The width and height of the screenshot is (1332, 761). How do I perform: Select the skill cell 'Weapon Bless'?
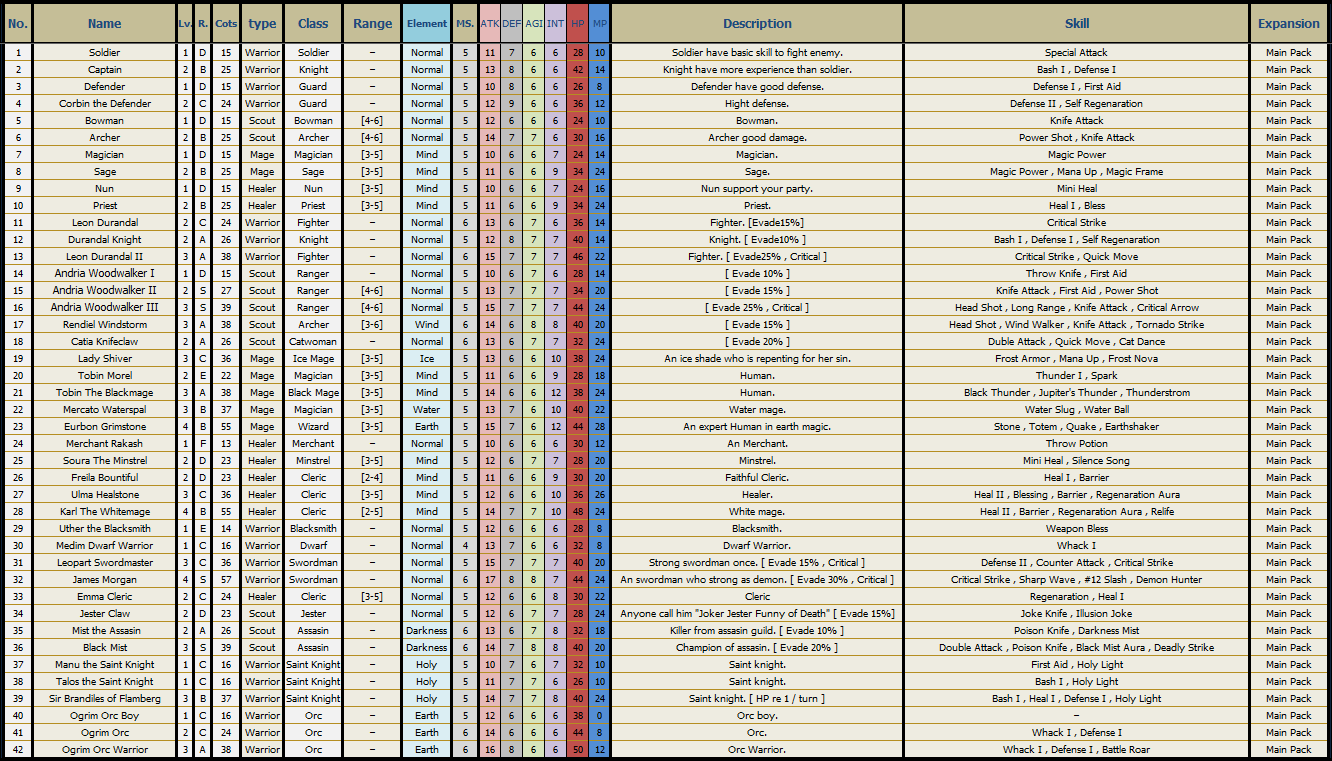(1077, 529)
